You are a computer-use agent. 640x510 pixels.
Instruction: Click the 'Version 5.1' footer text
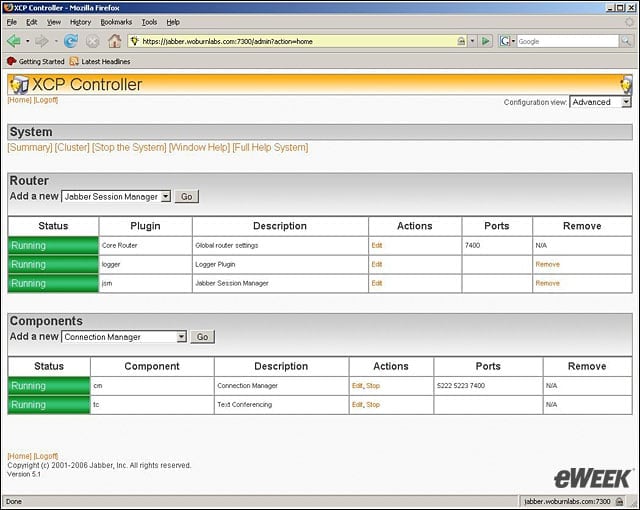24,474
